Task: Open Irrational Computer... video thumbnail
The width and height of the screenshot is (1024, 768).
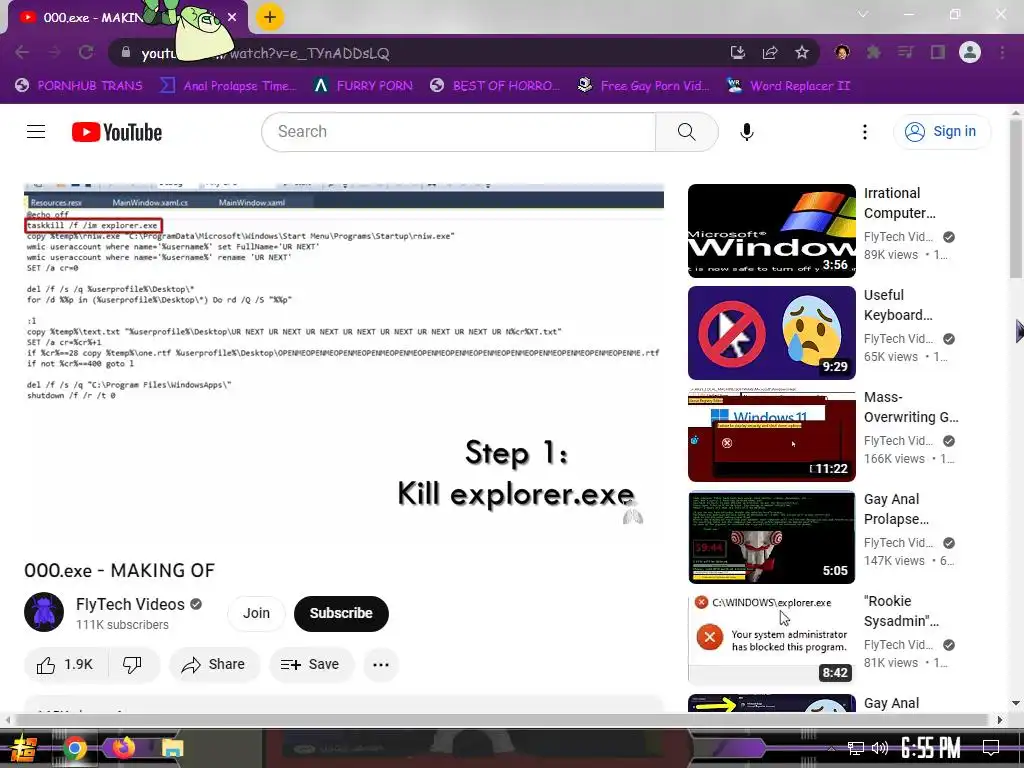Action: click(771, 231)
